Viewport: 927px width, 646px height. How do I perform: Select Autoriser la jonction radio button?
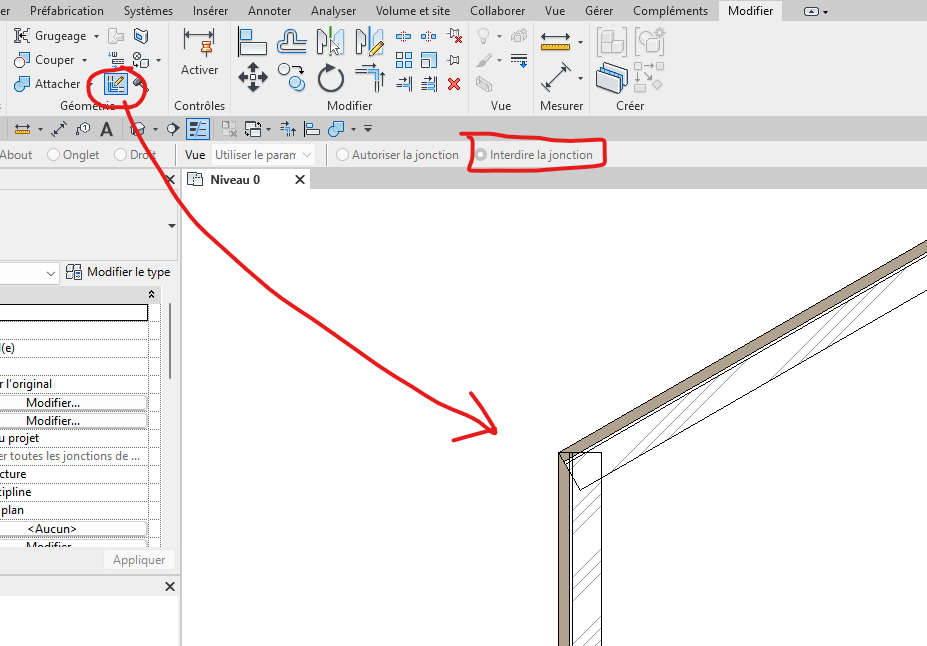click(397, 155)
